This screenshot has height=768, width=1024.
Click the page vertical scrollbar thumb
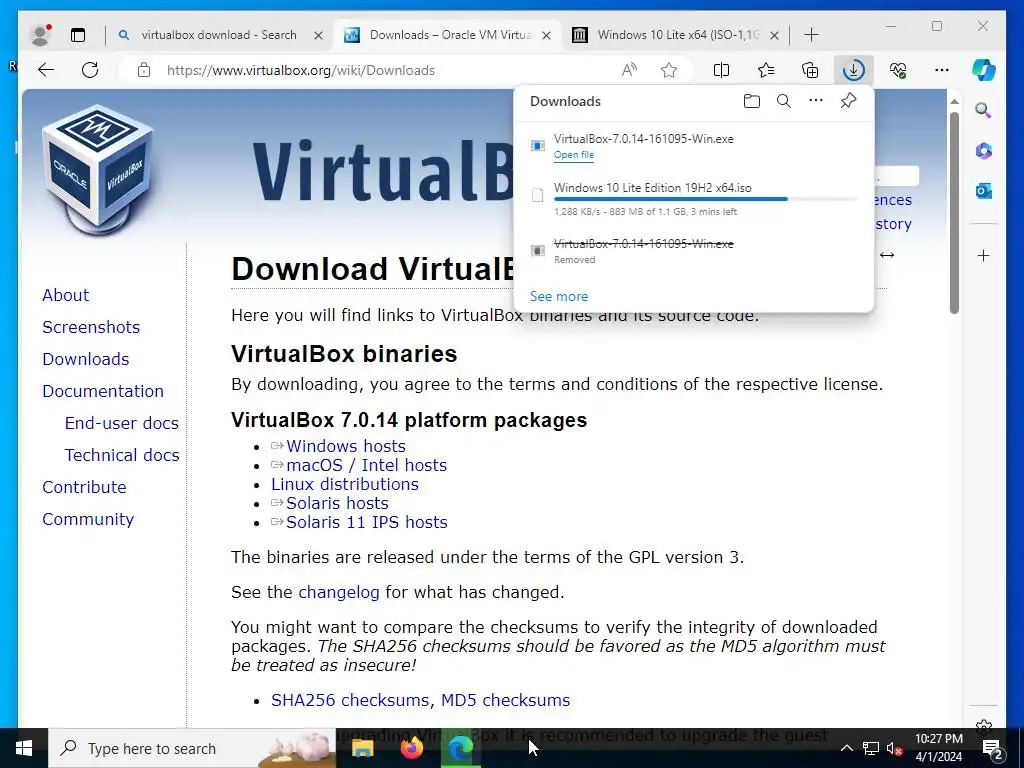(x=954, y=212)
